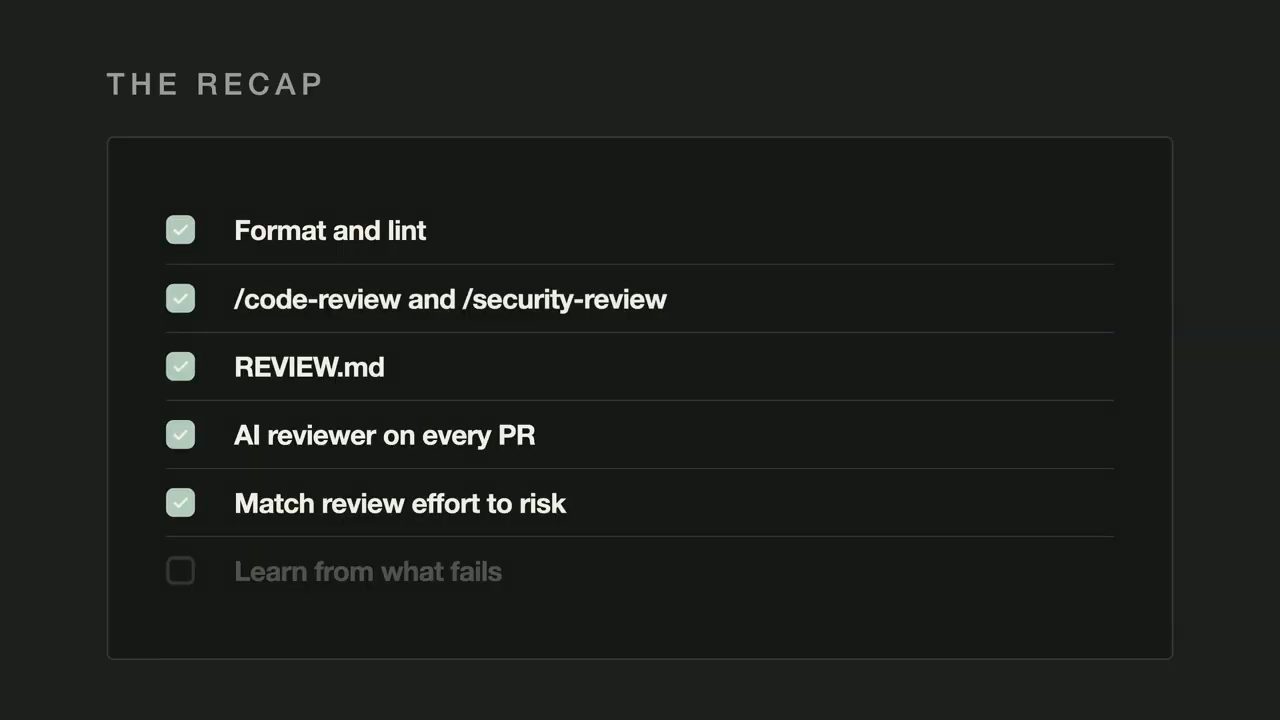1280x720 pixels.
Task: Uncheck the REVIEW.md checkbox
Action: coord(180,366)
